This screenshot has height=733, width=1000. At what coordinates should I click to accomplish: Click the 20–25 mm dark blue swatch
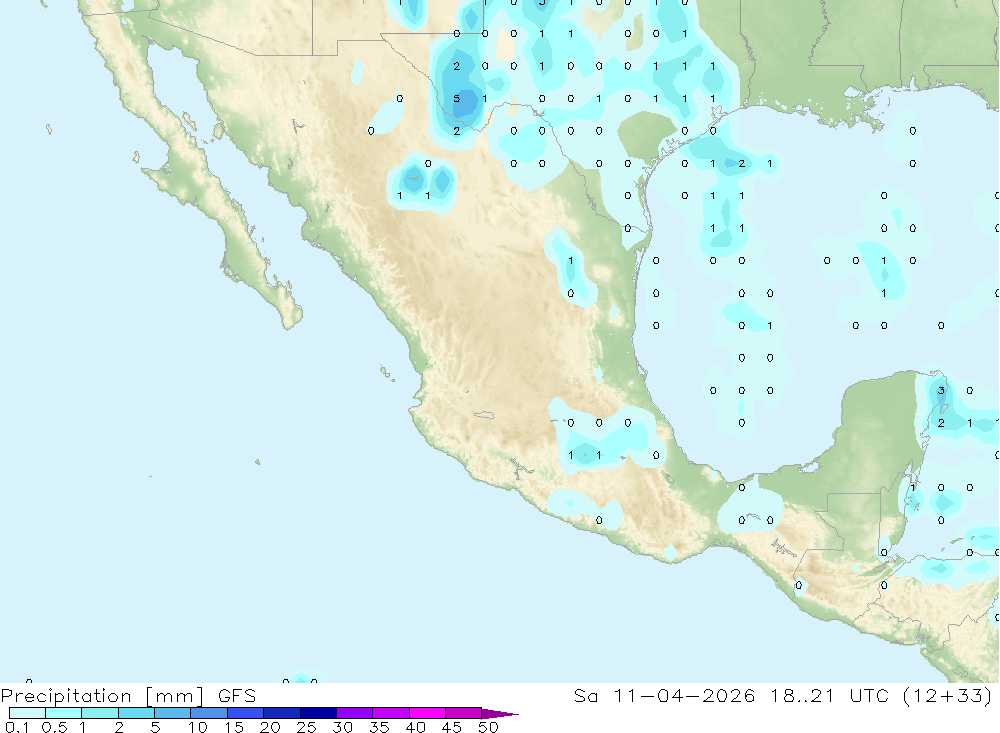[282, 713]
